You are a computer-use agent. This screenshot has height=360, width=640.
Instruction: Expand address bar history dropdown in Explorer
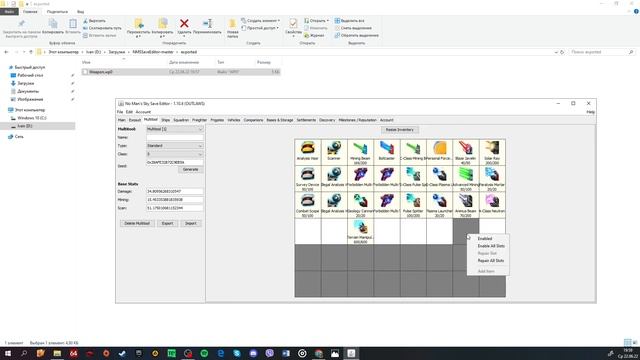(x=556, y=52)
